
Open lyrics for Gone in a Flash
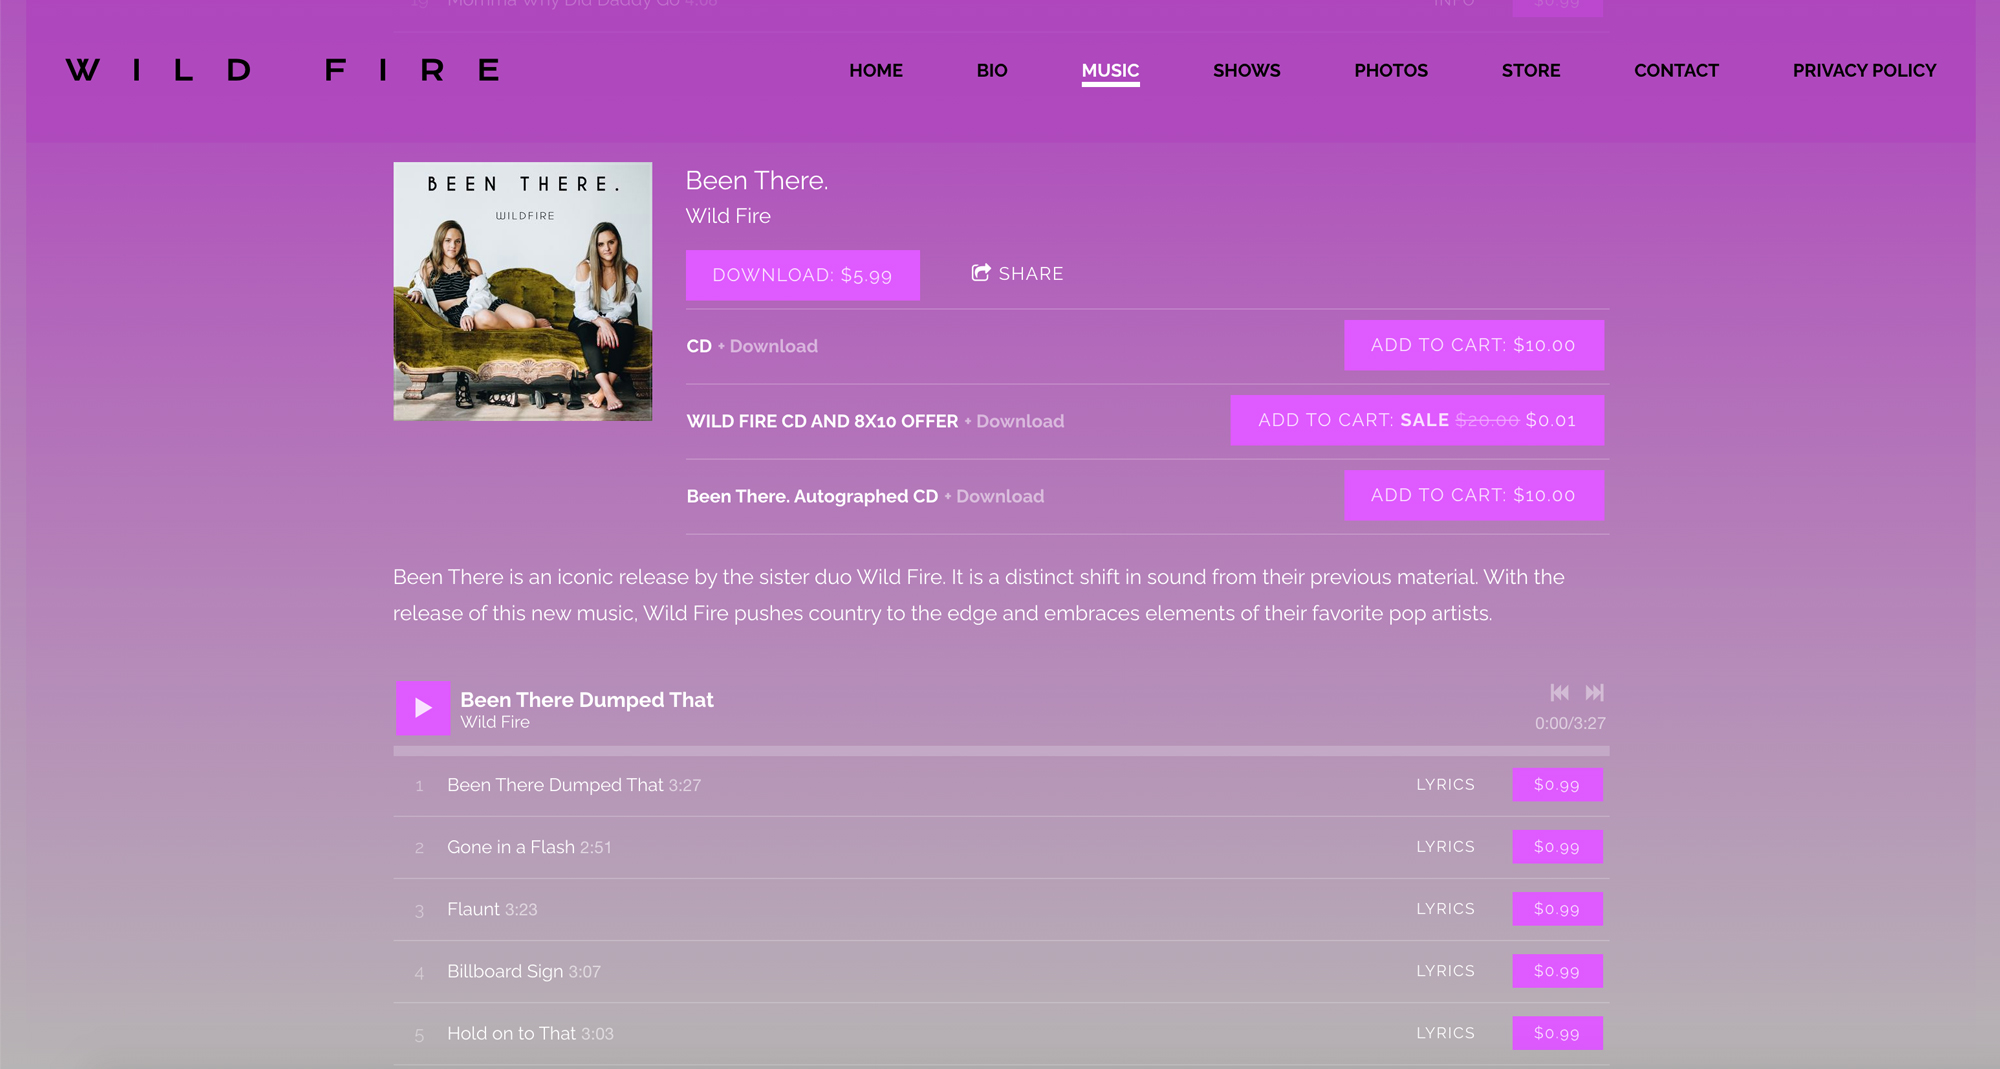(x=1445, y=846)
